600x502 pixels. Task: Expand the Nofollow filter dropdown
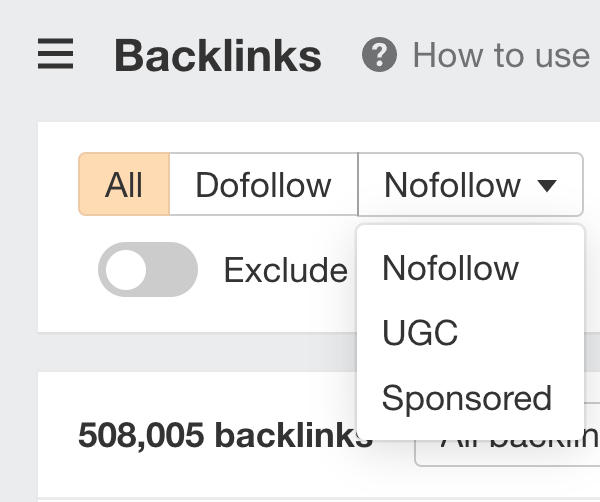(470, 185)
